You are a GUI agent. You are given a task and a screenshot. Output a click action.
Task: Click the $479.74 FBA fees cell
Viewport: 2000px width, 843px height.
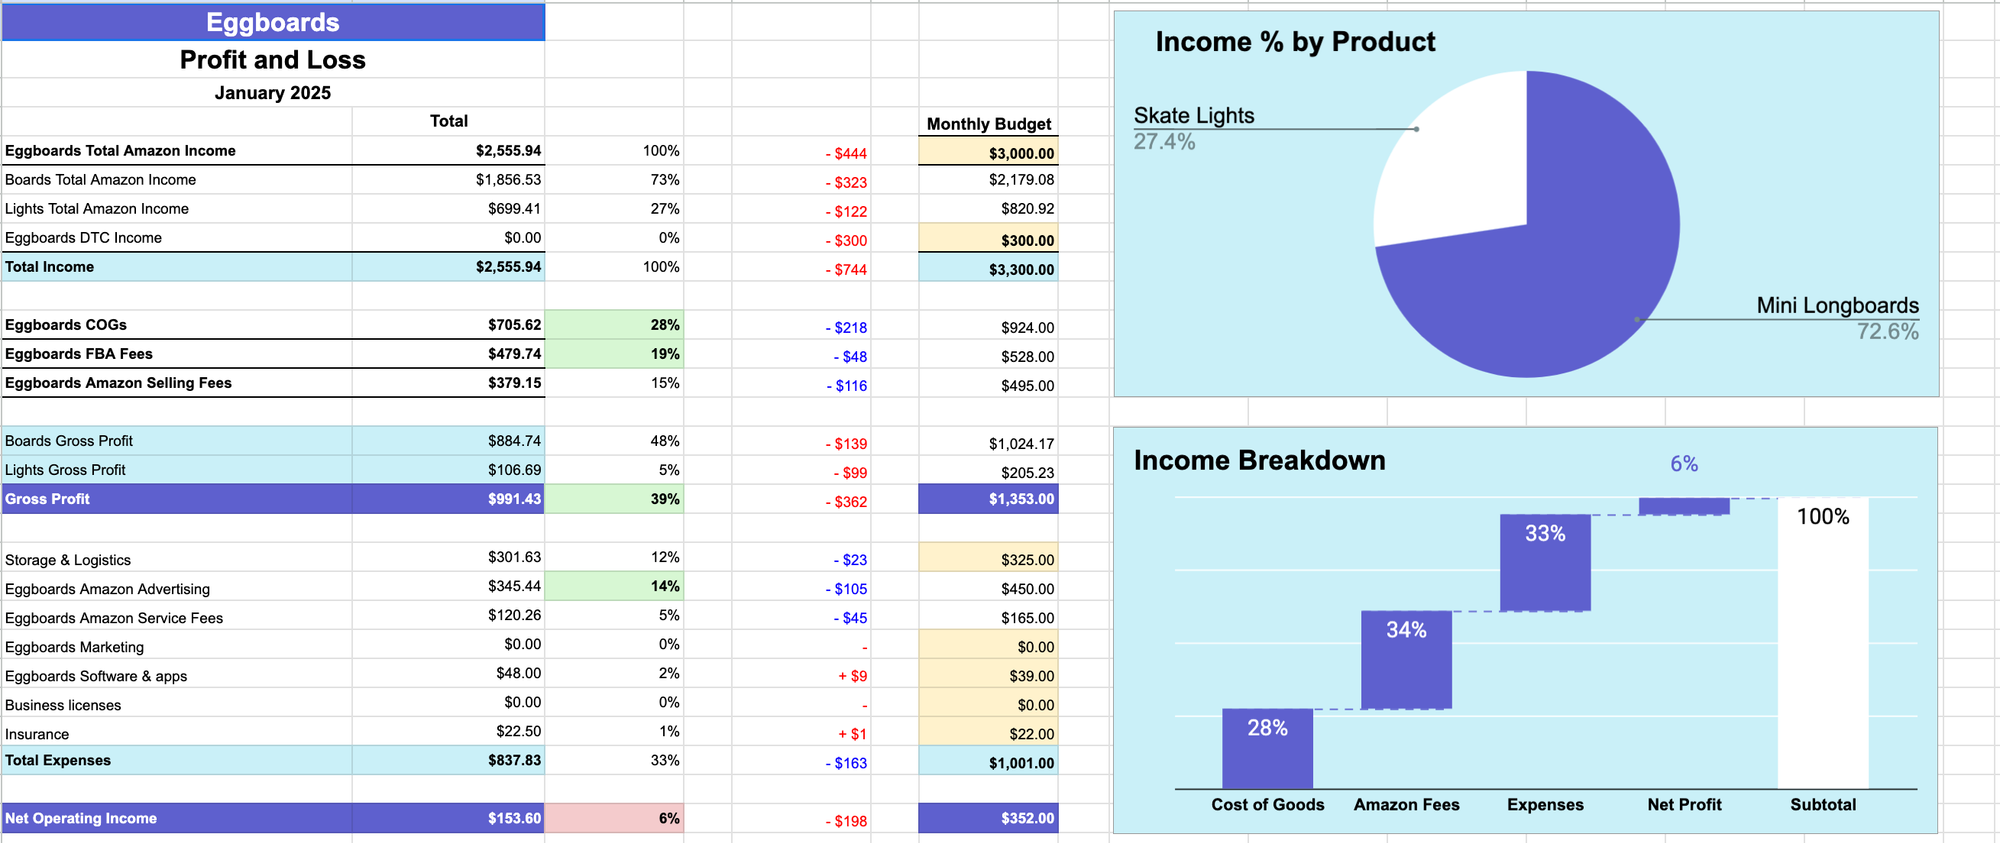point(448,354)
